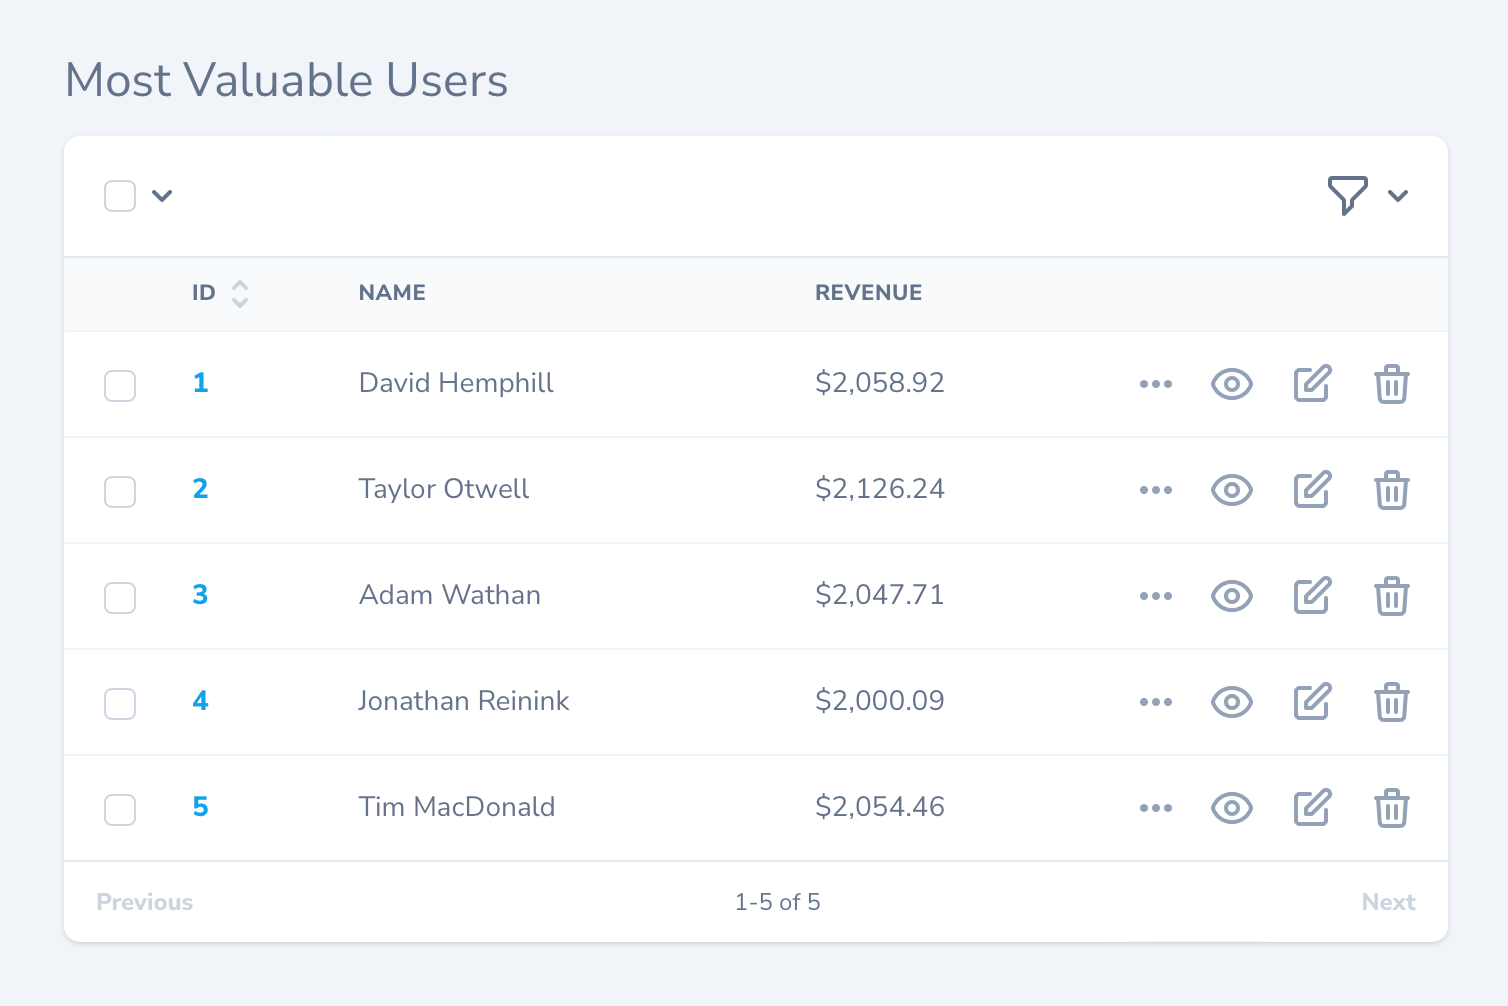Open the filter dropdown chevron
Image resolution: width=1508 pixels, height=1006 pixels.
[1398, 195]
